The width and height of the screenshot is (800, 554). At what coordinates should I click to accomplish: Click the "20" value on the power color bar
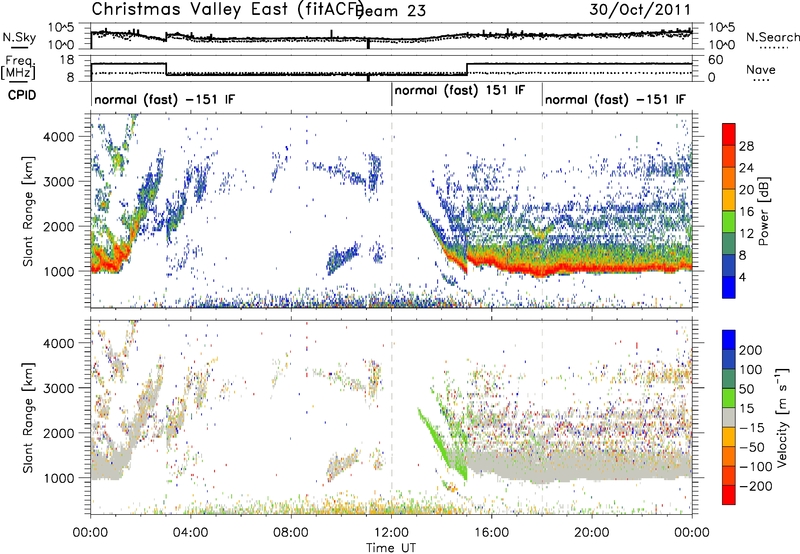click(x=746, y=190)
